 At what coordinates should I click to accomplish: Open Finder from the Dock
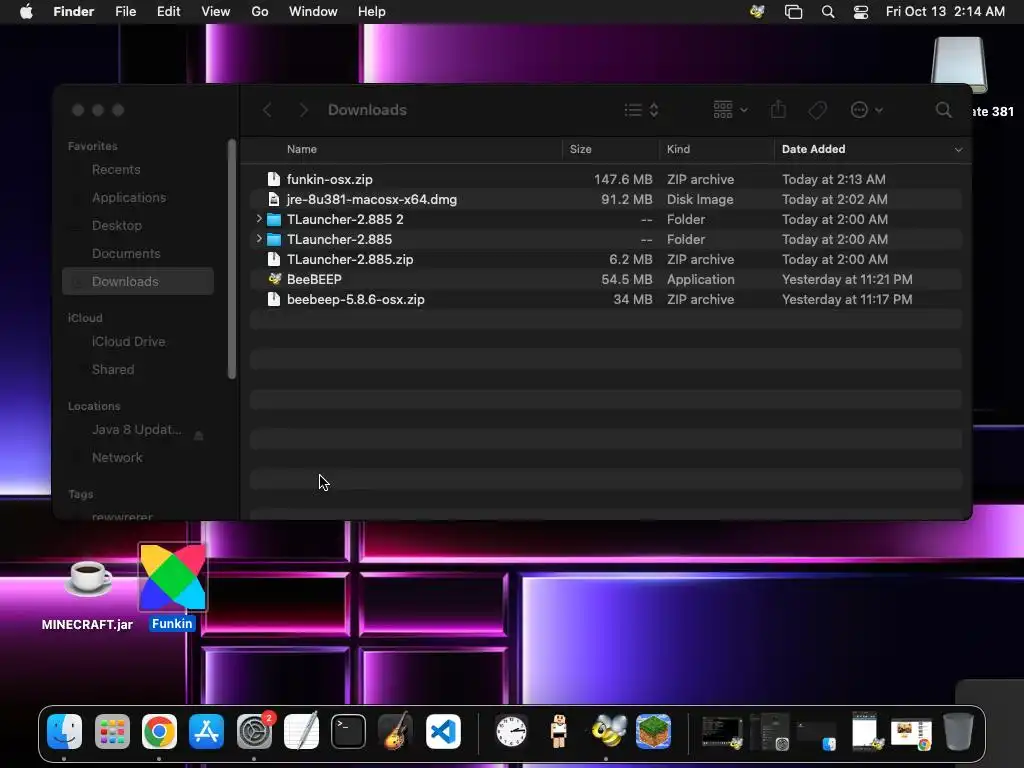coord(65,731)
